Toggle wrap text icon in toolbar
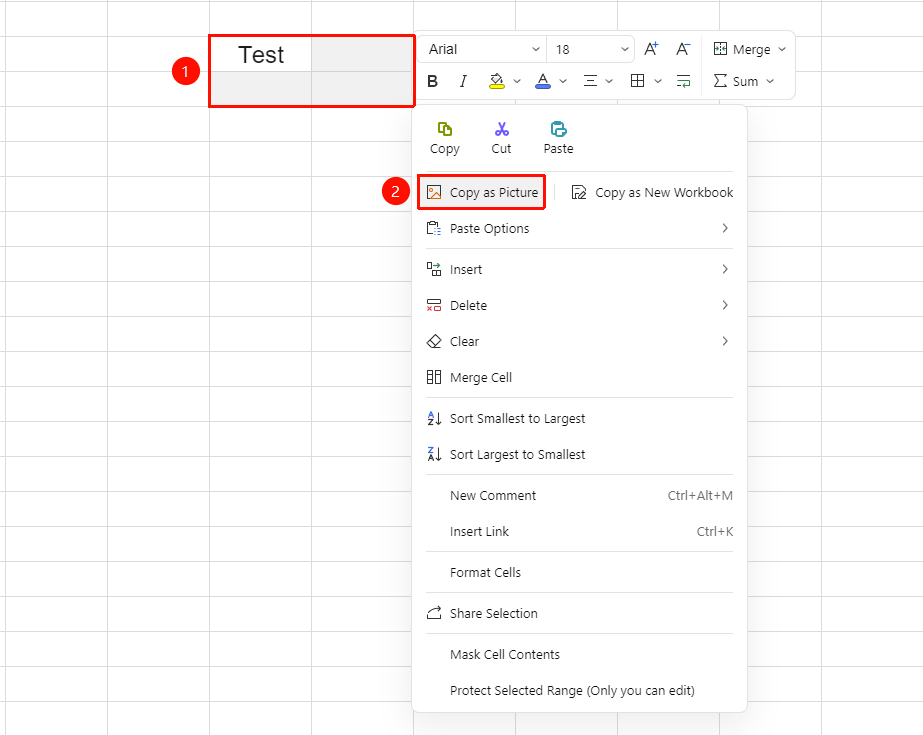 pos(683,81)
